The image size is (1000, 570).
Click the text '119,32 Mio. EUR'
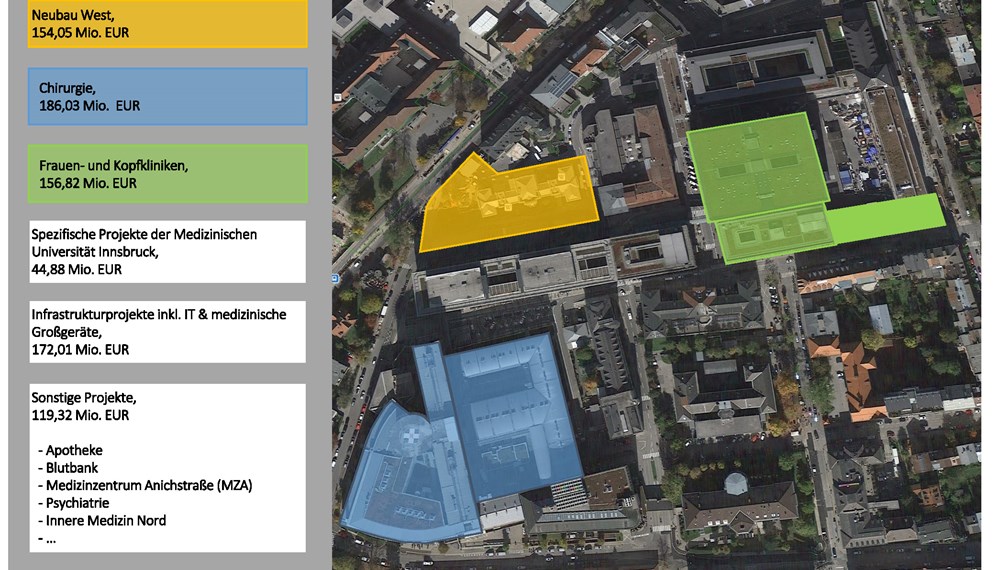pos(80,416)
